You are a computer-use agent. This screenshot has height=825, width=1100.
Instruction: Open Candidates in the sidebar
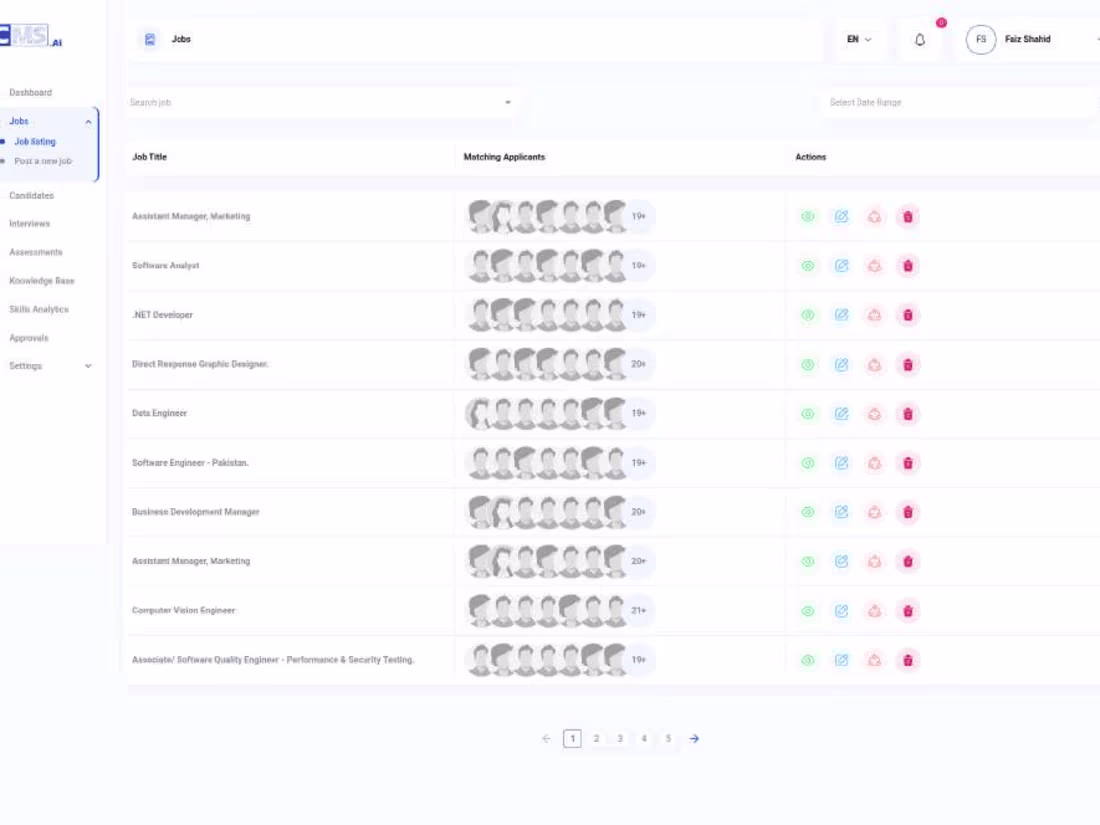[32, 196]
